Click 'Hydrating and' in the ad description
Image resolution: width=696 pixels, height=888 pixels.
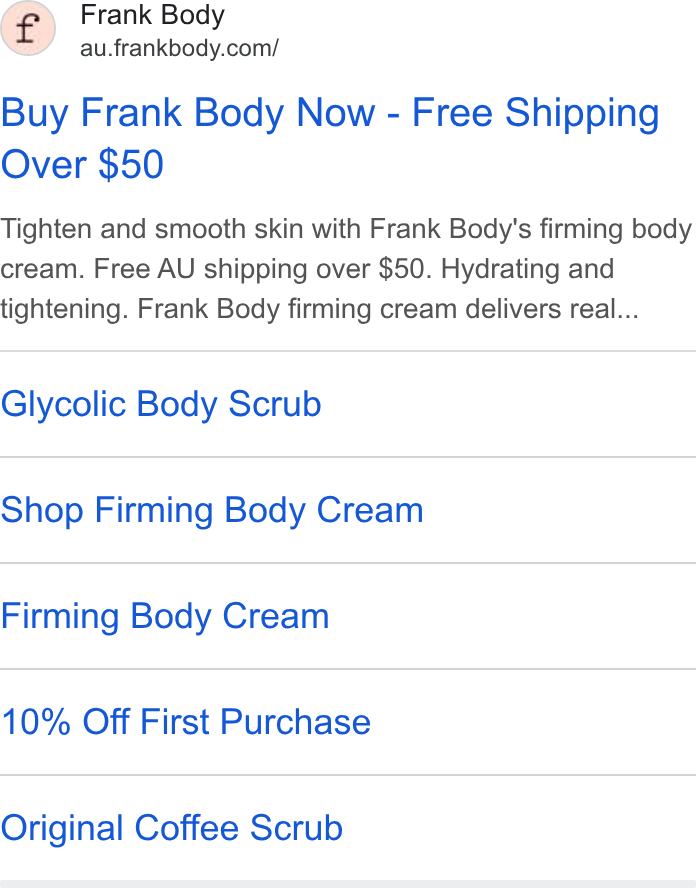pos(527,269)
